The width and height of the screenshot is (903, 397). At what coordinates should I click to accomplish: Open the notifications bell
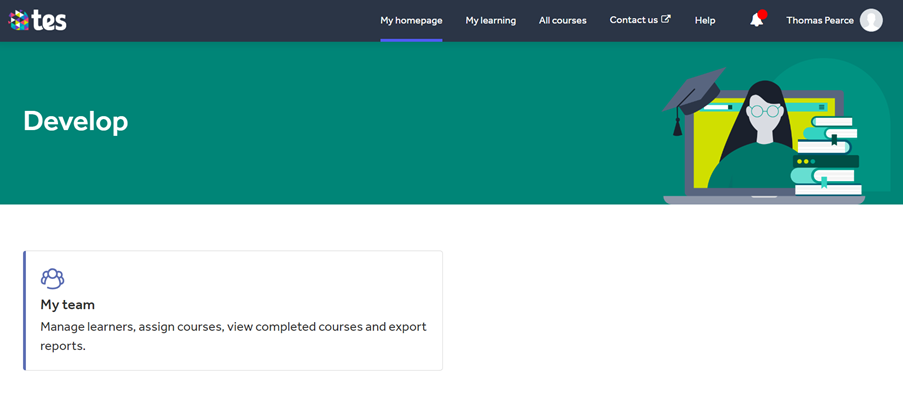pos(757,20)
